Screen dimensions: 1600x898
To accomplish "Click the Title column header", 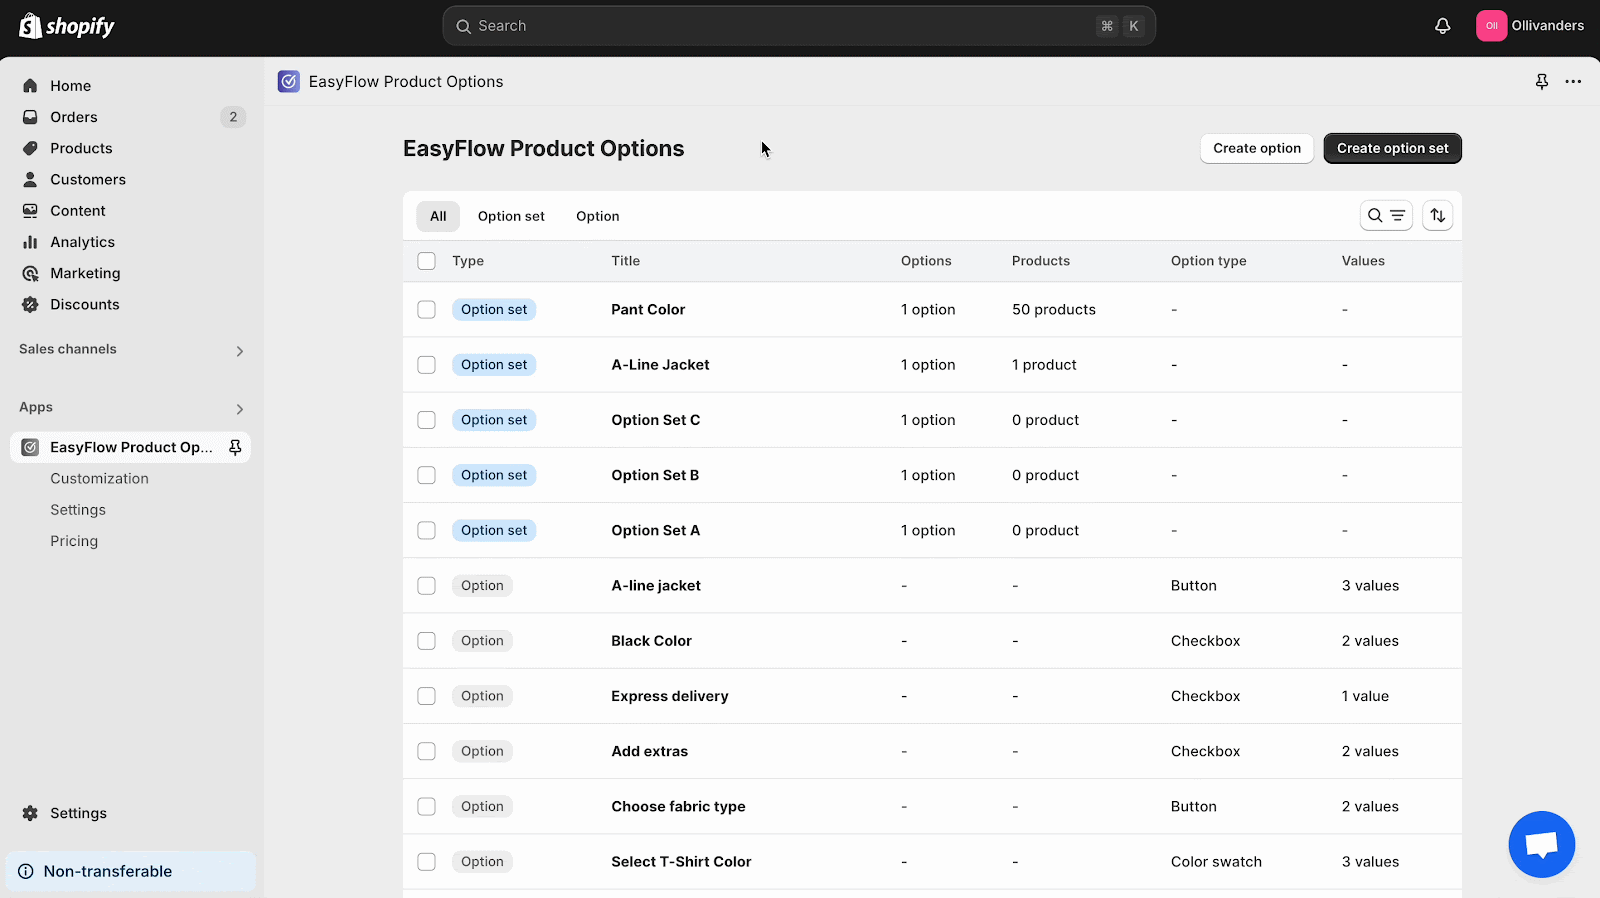I will tap(625, 261).
